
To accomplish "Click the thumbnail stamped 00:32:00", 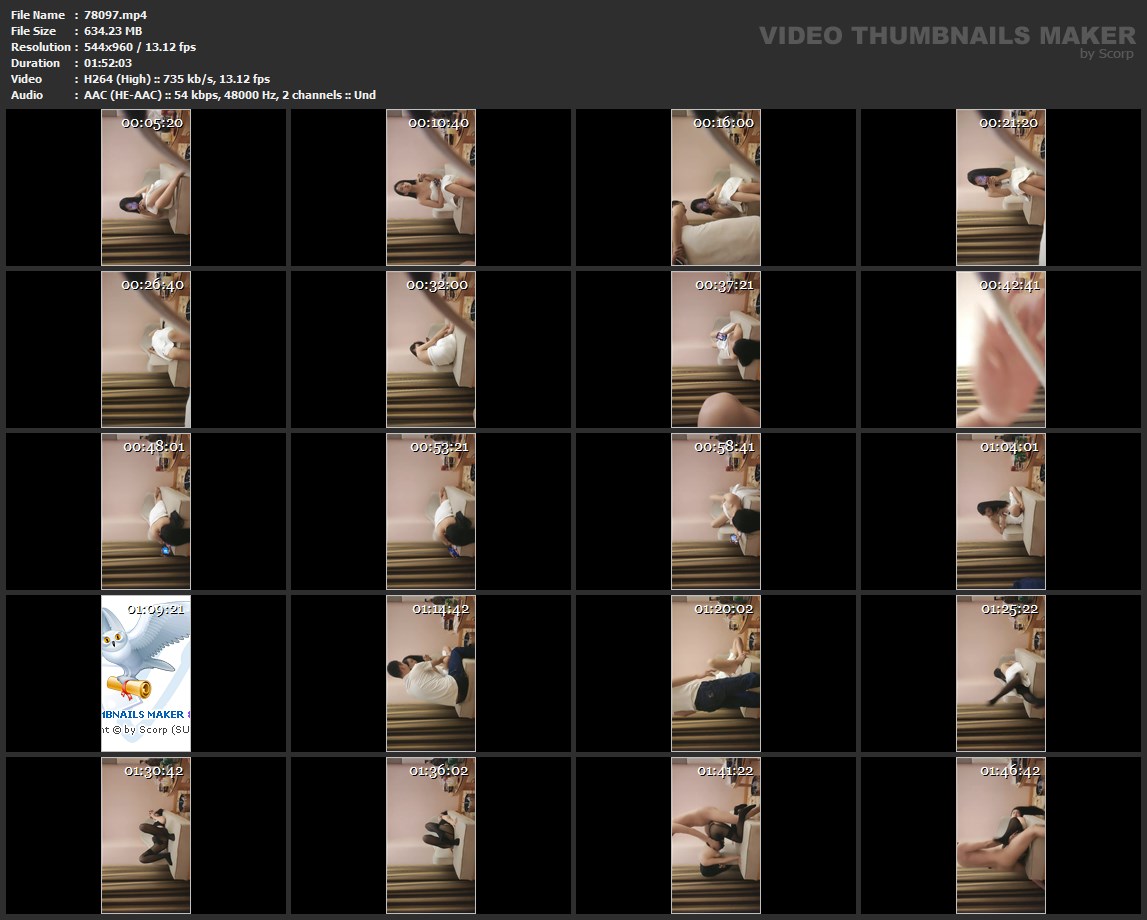I will 431,349.
